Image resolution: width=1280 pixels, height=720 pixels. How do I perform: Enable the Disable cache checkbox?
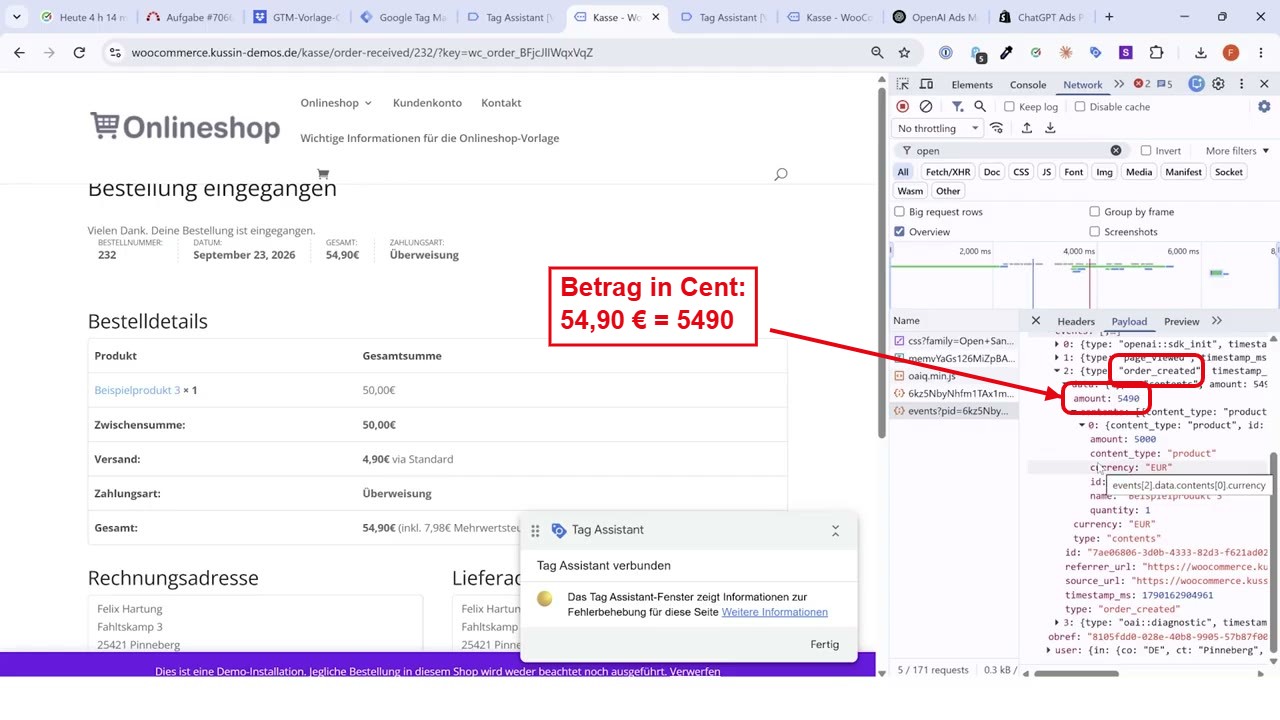tap(1079, 106)
